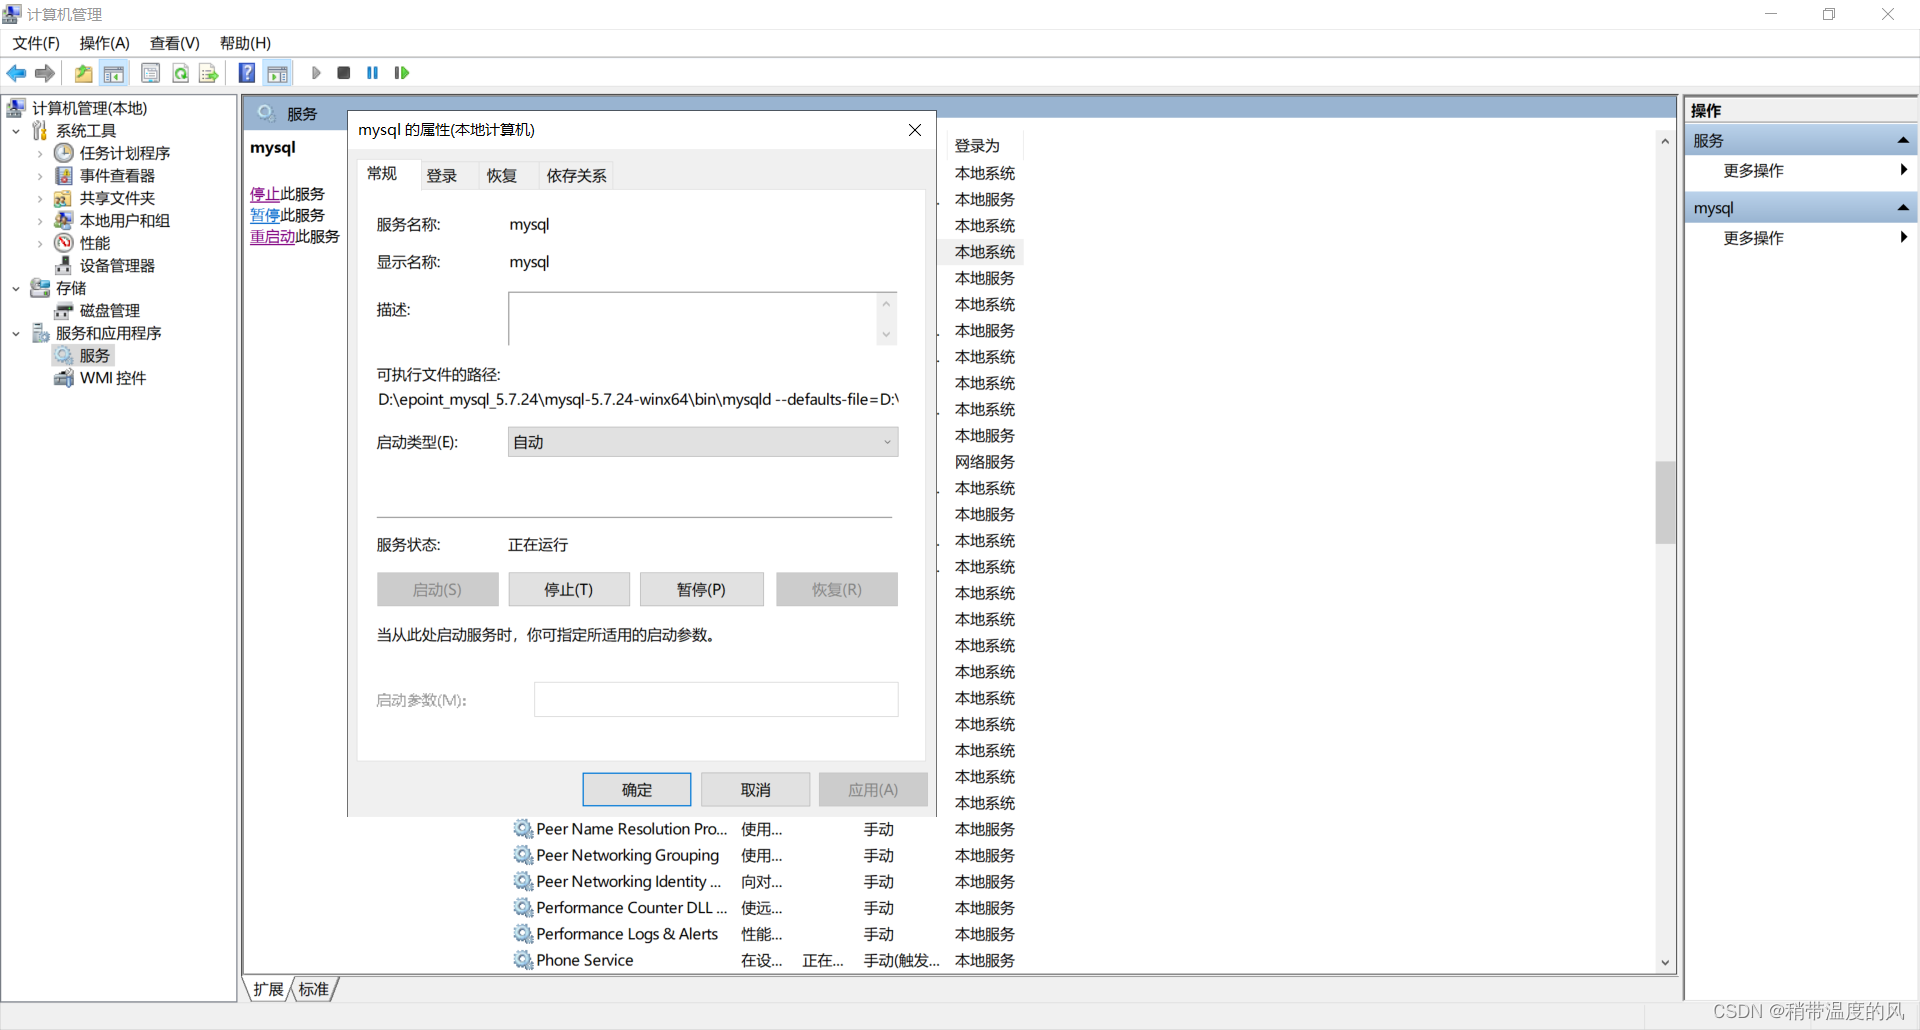Click the 停止 this service link
This screenshot has height=1030, width=1920.
coord(265,194)
